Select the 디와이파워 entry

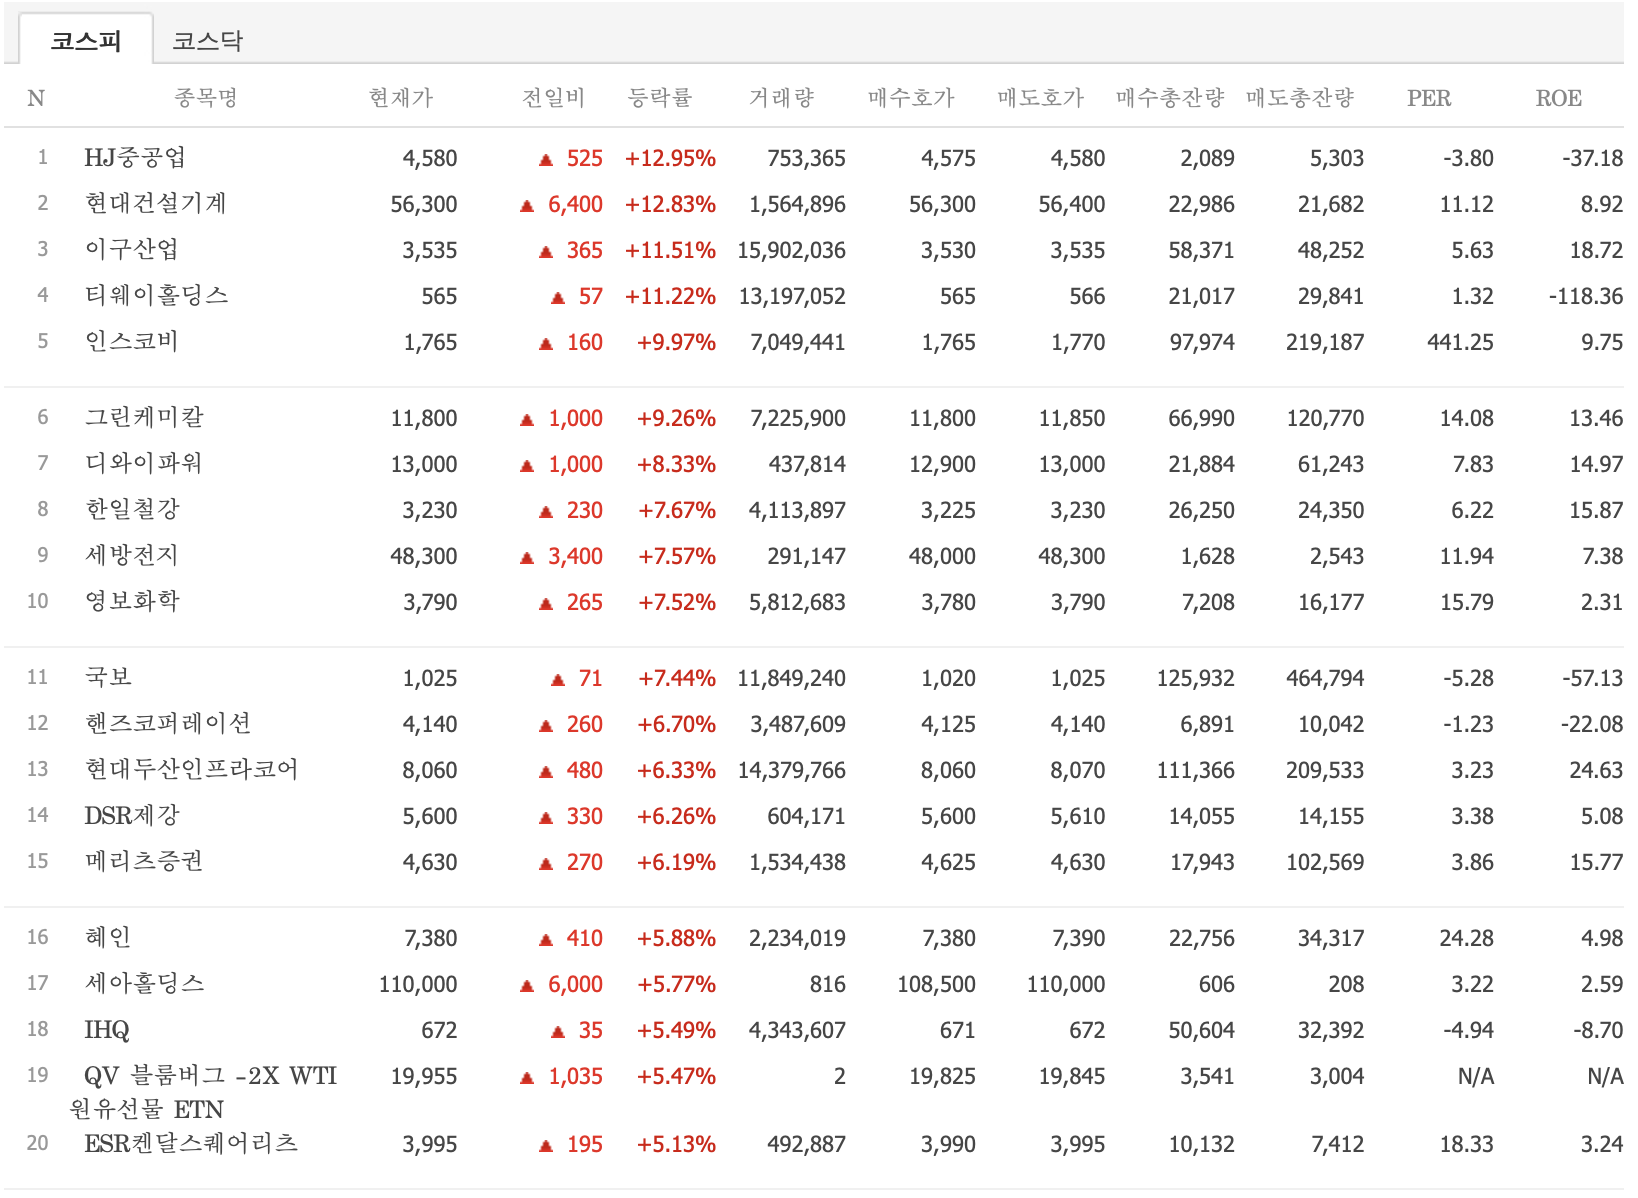[x=144, y=463]
